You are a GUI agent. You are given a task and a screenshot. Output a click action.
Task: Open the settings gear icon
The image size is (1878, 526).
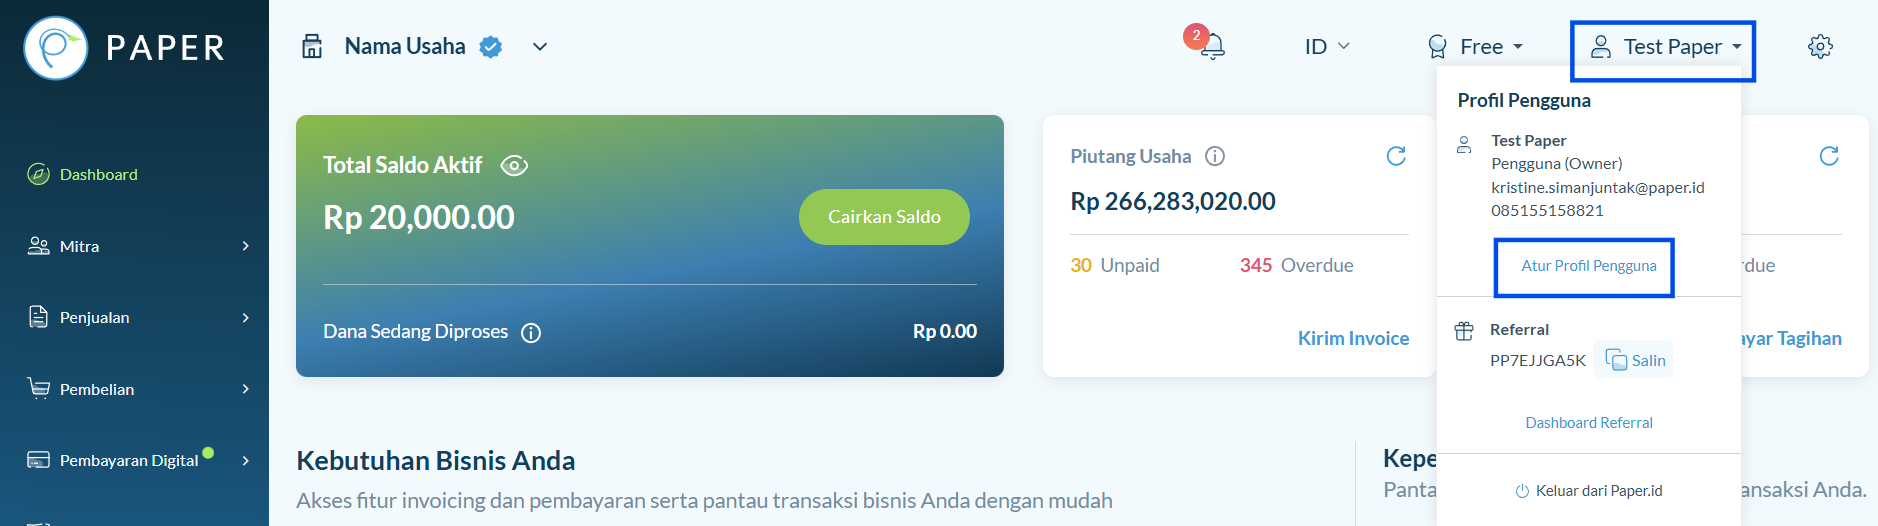[x=1820, y=46]
